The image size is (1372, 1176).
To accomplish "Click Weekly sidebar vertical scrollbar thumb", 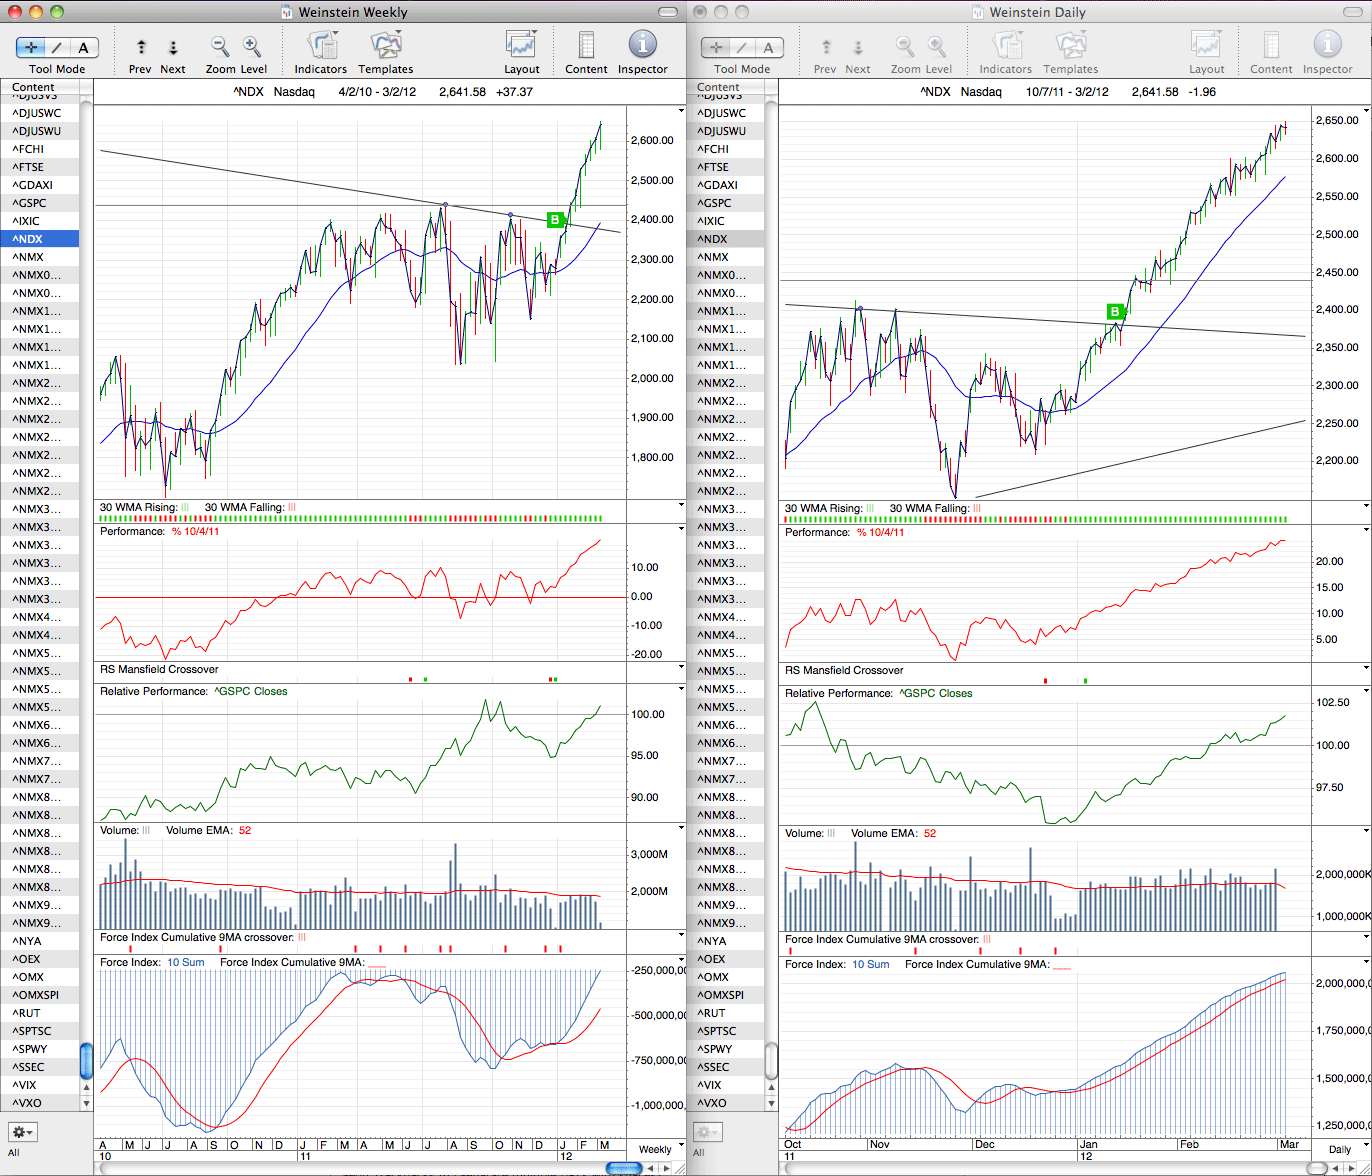I will pos(86,1060).
